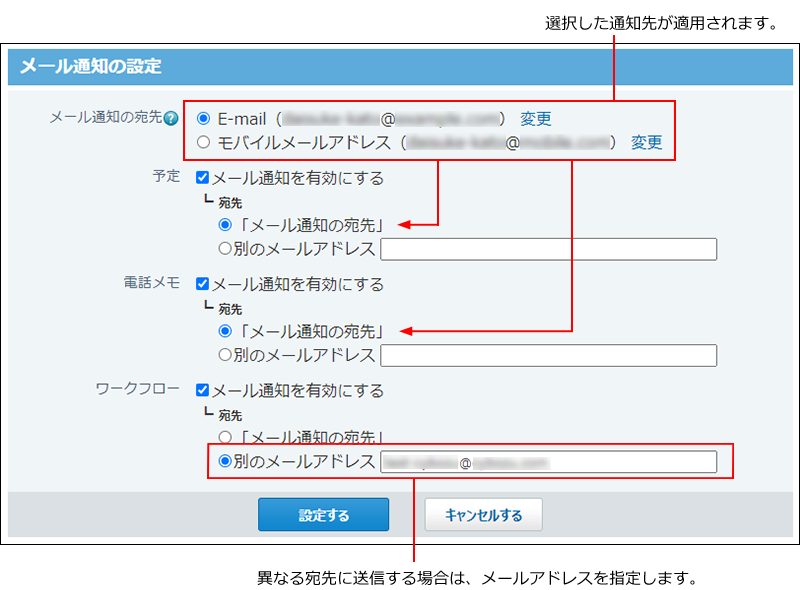Select 「メール通知の宛先」 radio under 予定
The width and height of the screenshot is (800, 590).
coord(224,225)
